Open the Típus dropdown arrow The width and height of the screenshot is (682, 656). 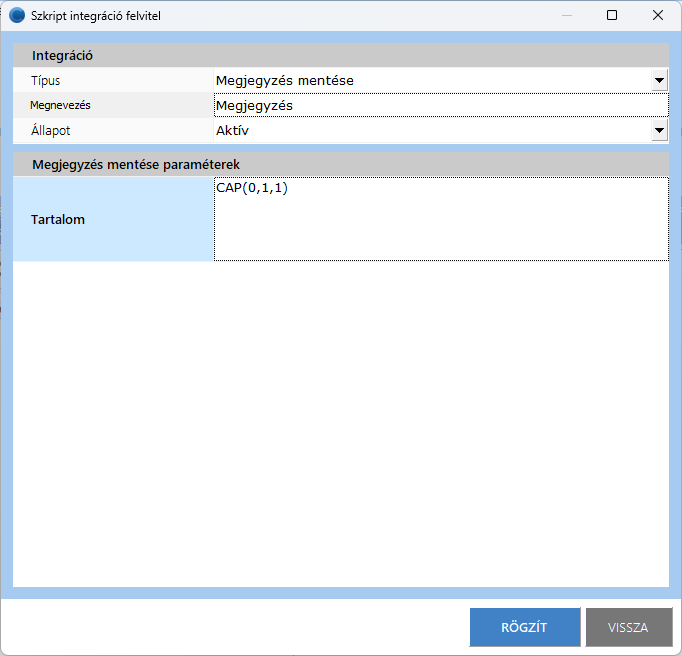(x=659, y=81)
